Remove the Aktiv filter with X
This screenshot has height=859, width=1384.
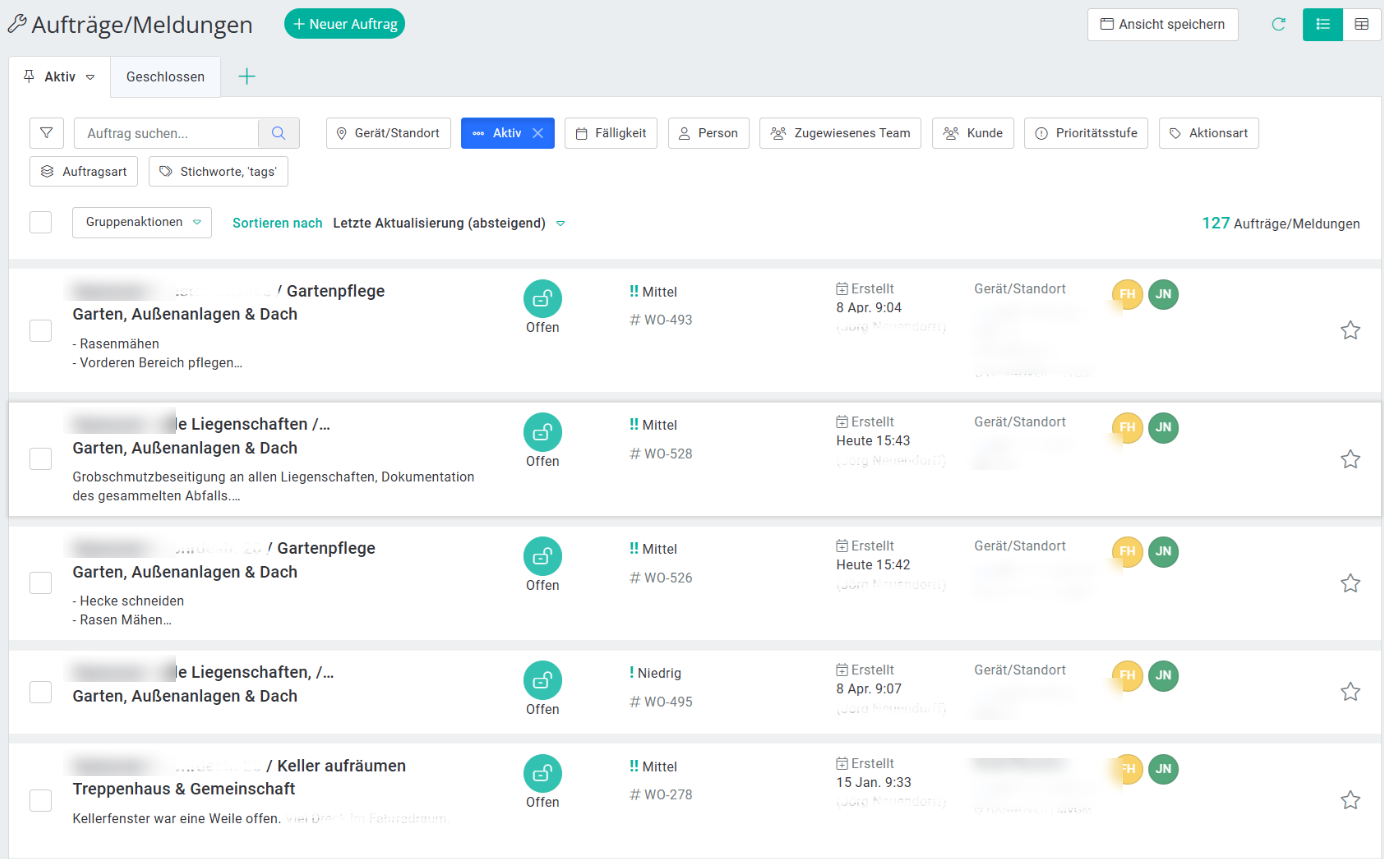click(537, 133)
